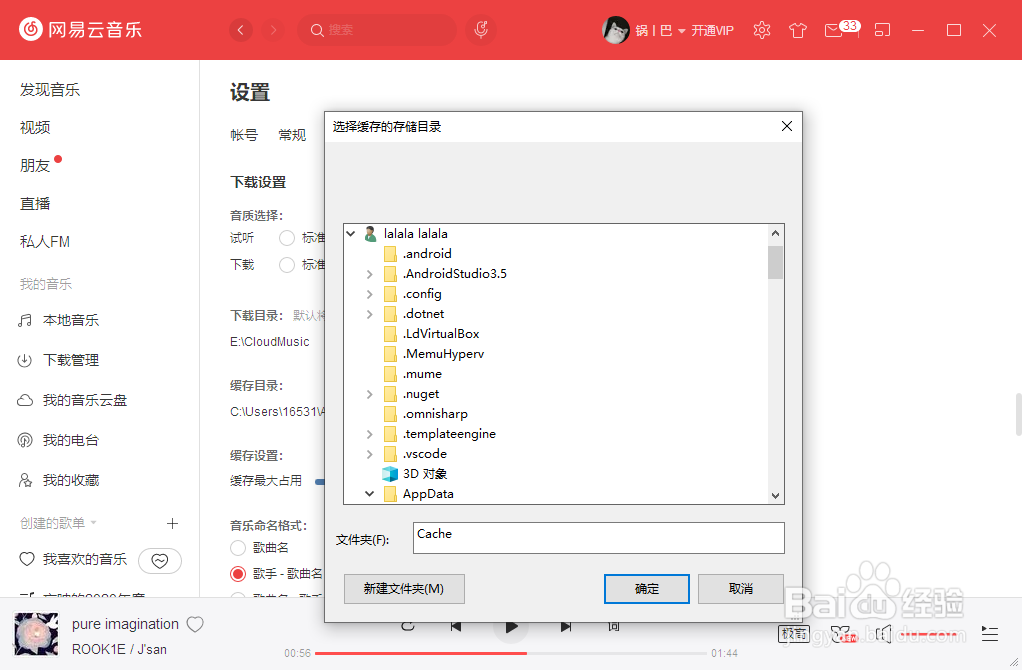Click the 新建文件夹(M) button

[404, 589]
